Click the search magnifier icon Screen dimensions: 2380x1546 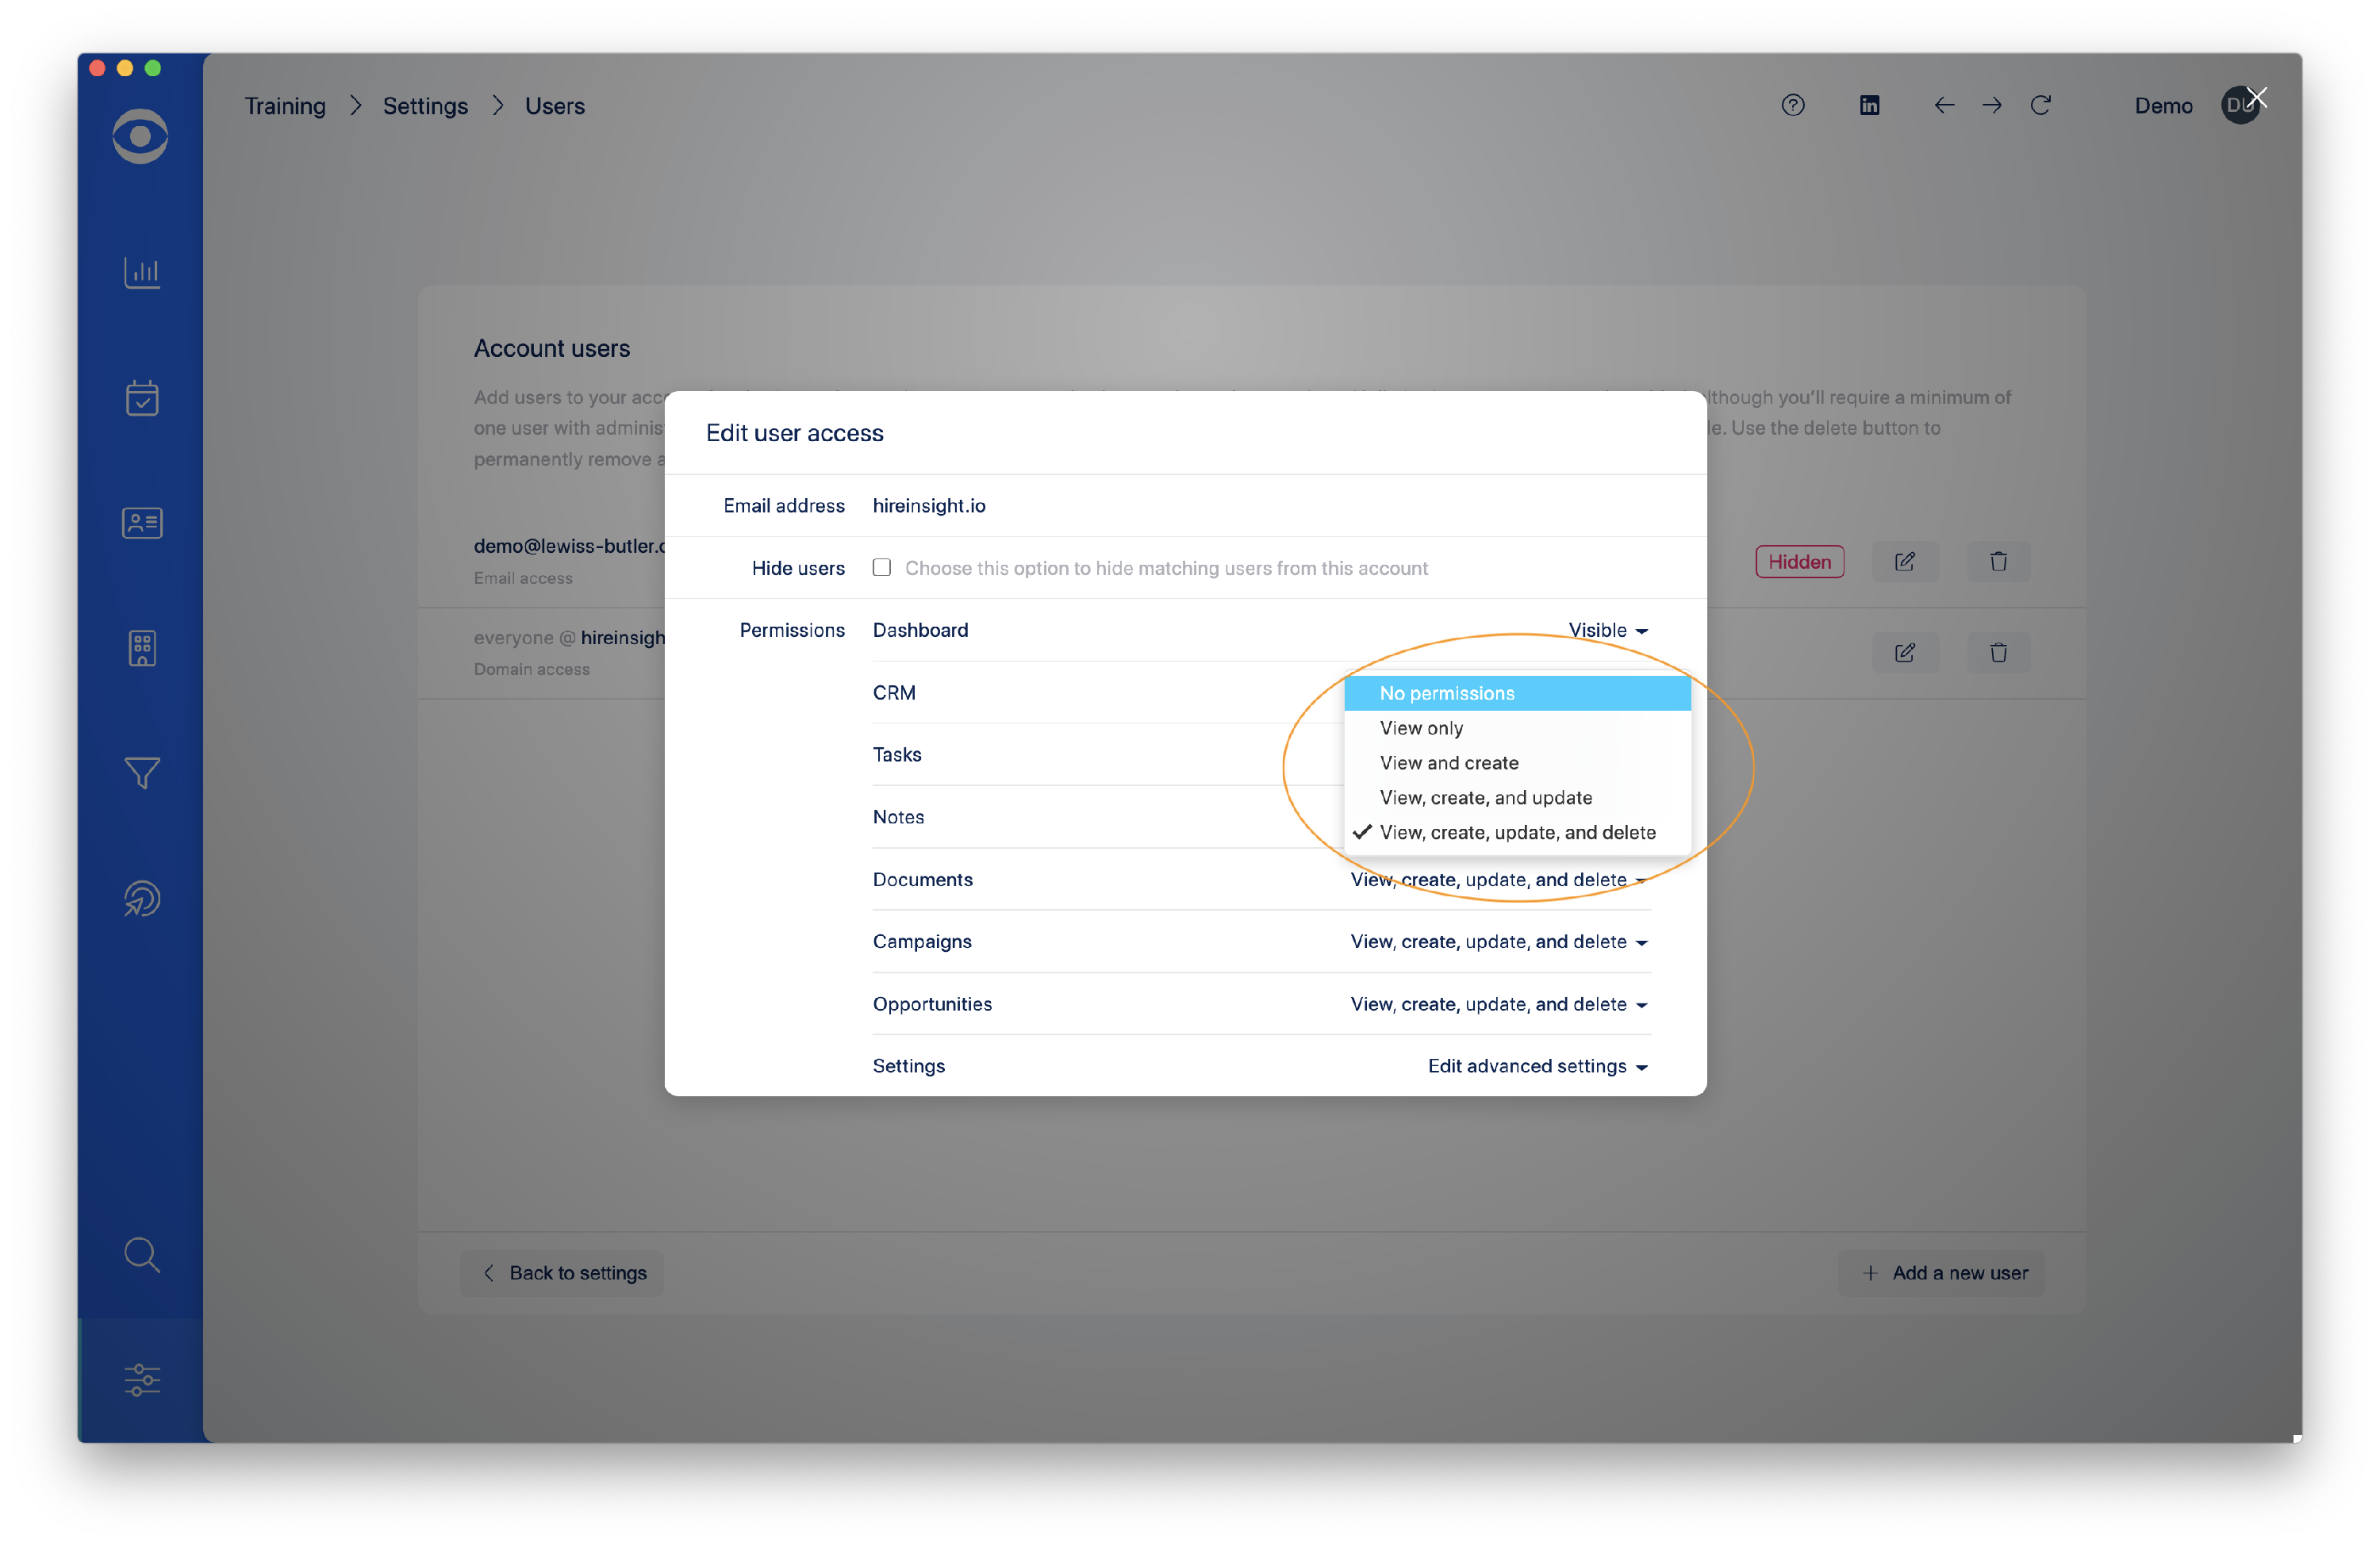click(142, 1254)
